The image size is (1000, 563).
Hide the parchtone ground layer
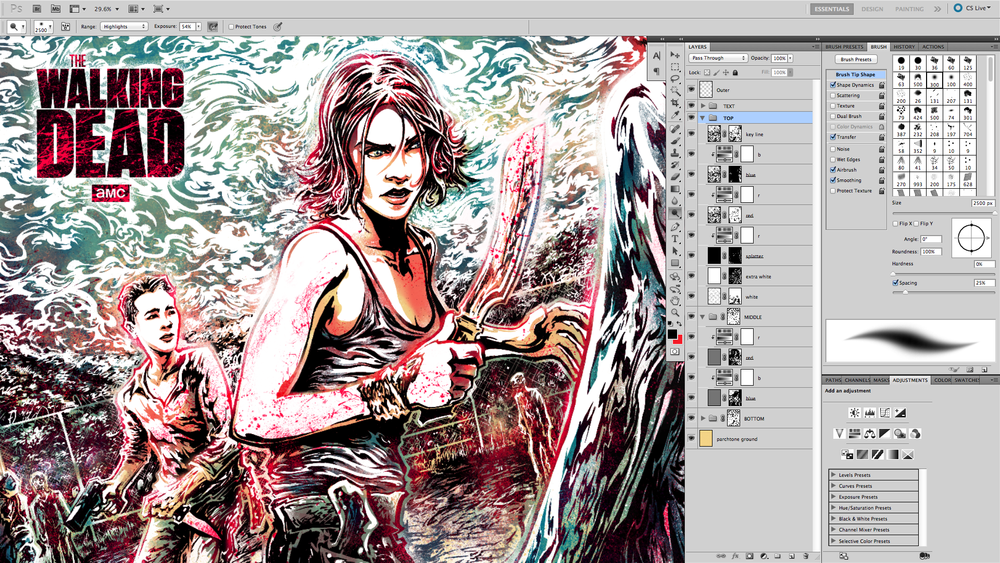[x=691, y=439]
